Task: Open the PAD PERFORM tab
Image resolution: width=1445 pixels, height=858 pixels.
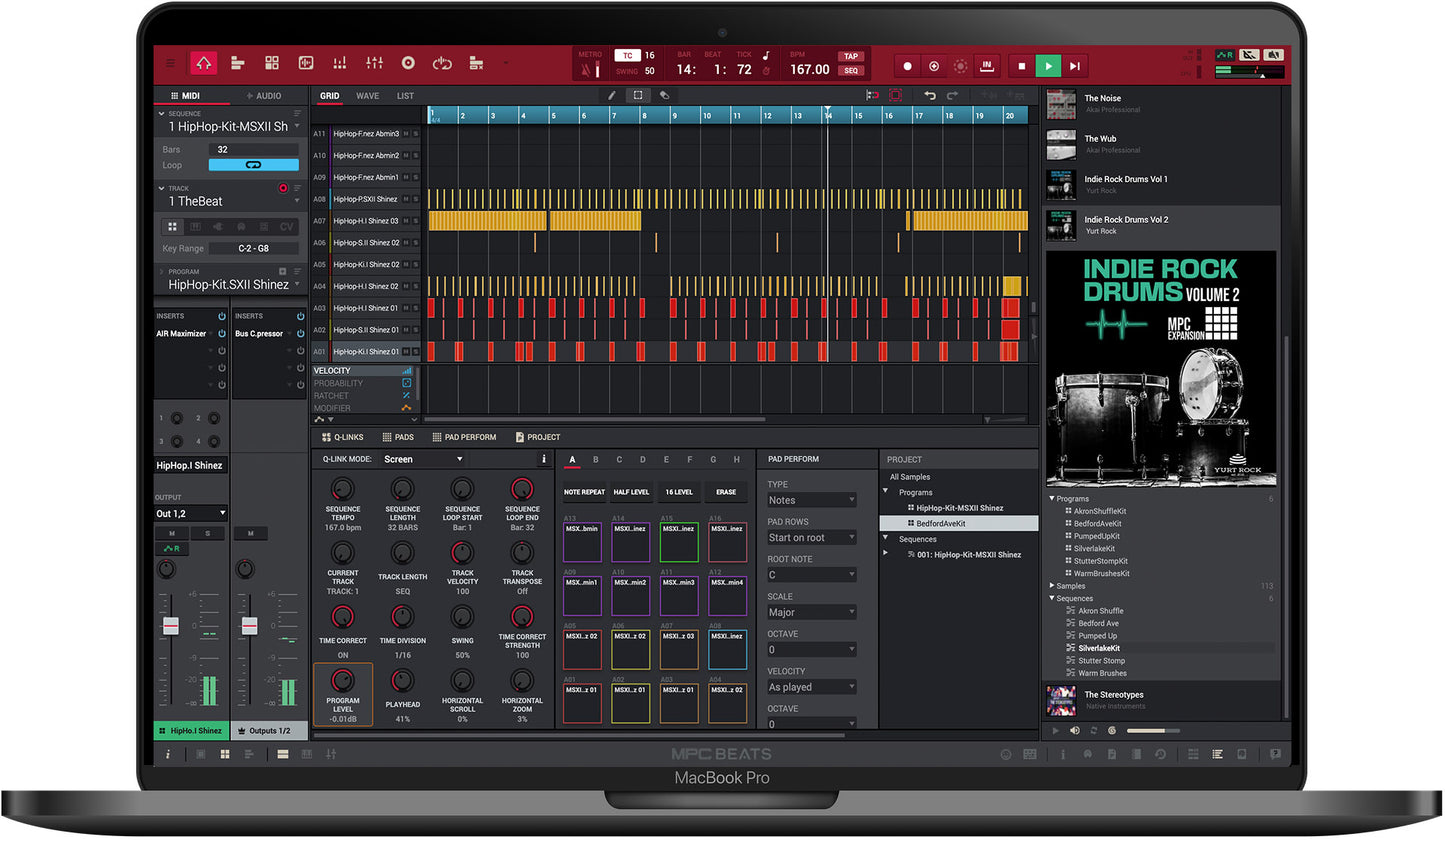Action: pyautogui.click(x=464, y=437)
